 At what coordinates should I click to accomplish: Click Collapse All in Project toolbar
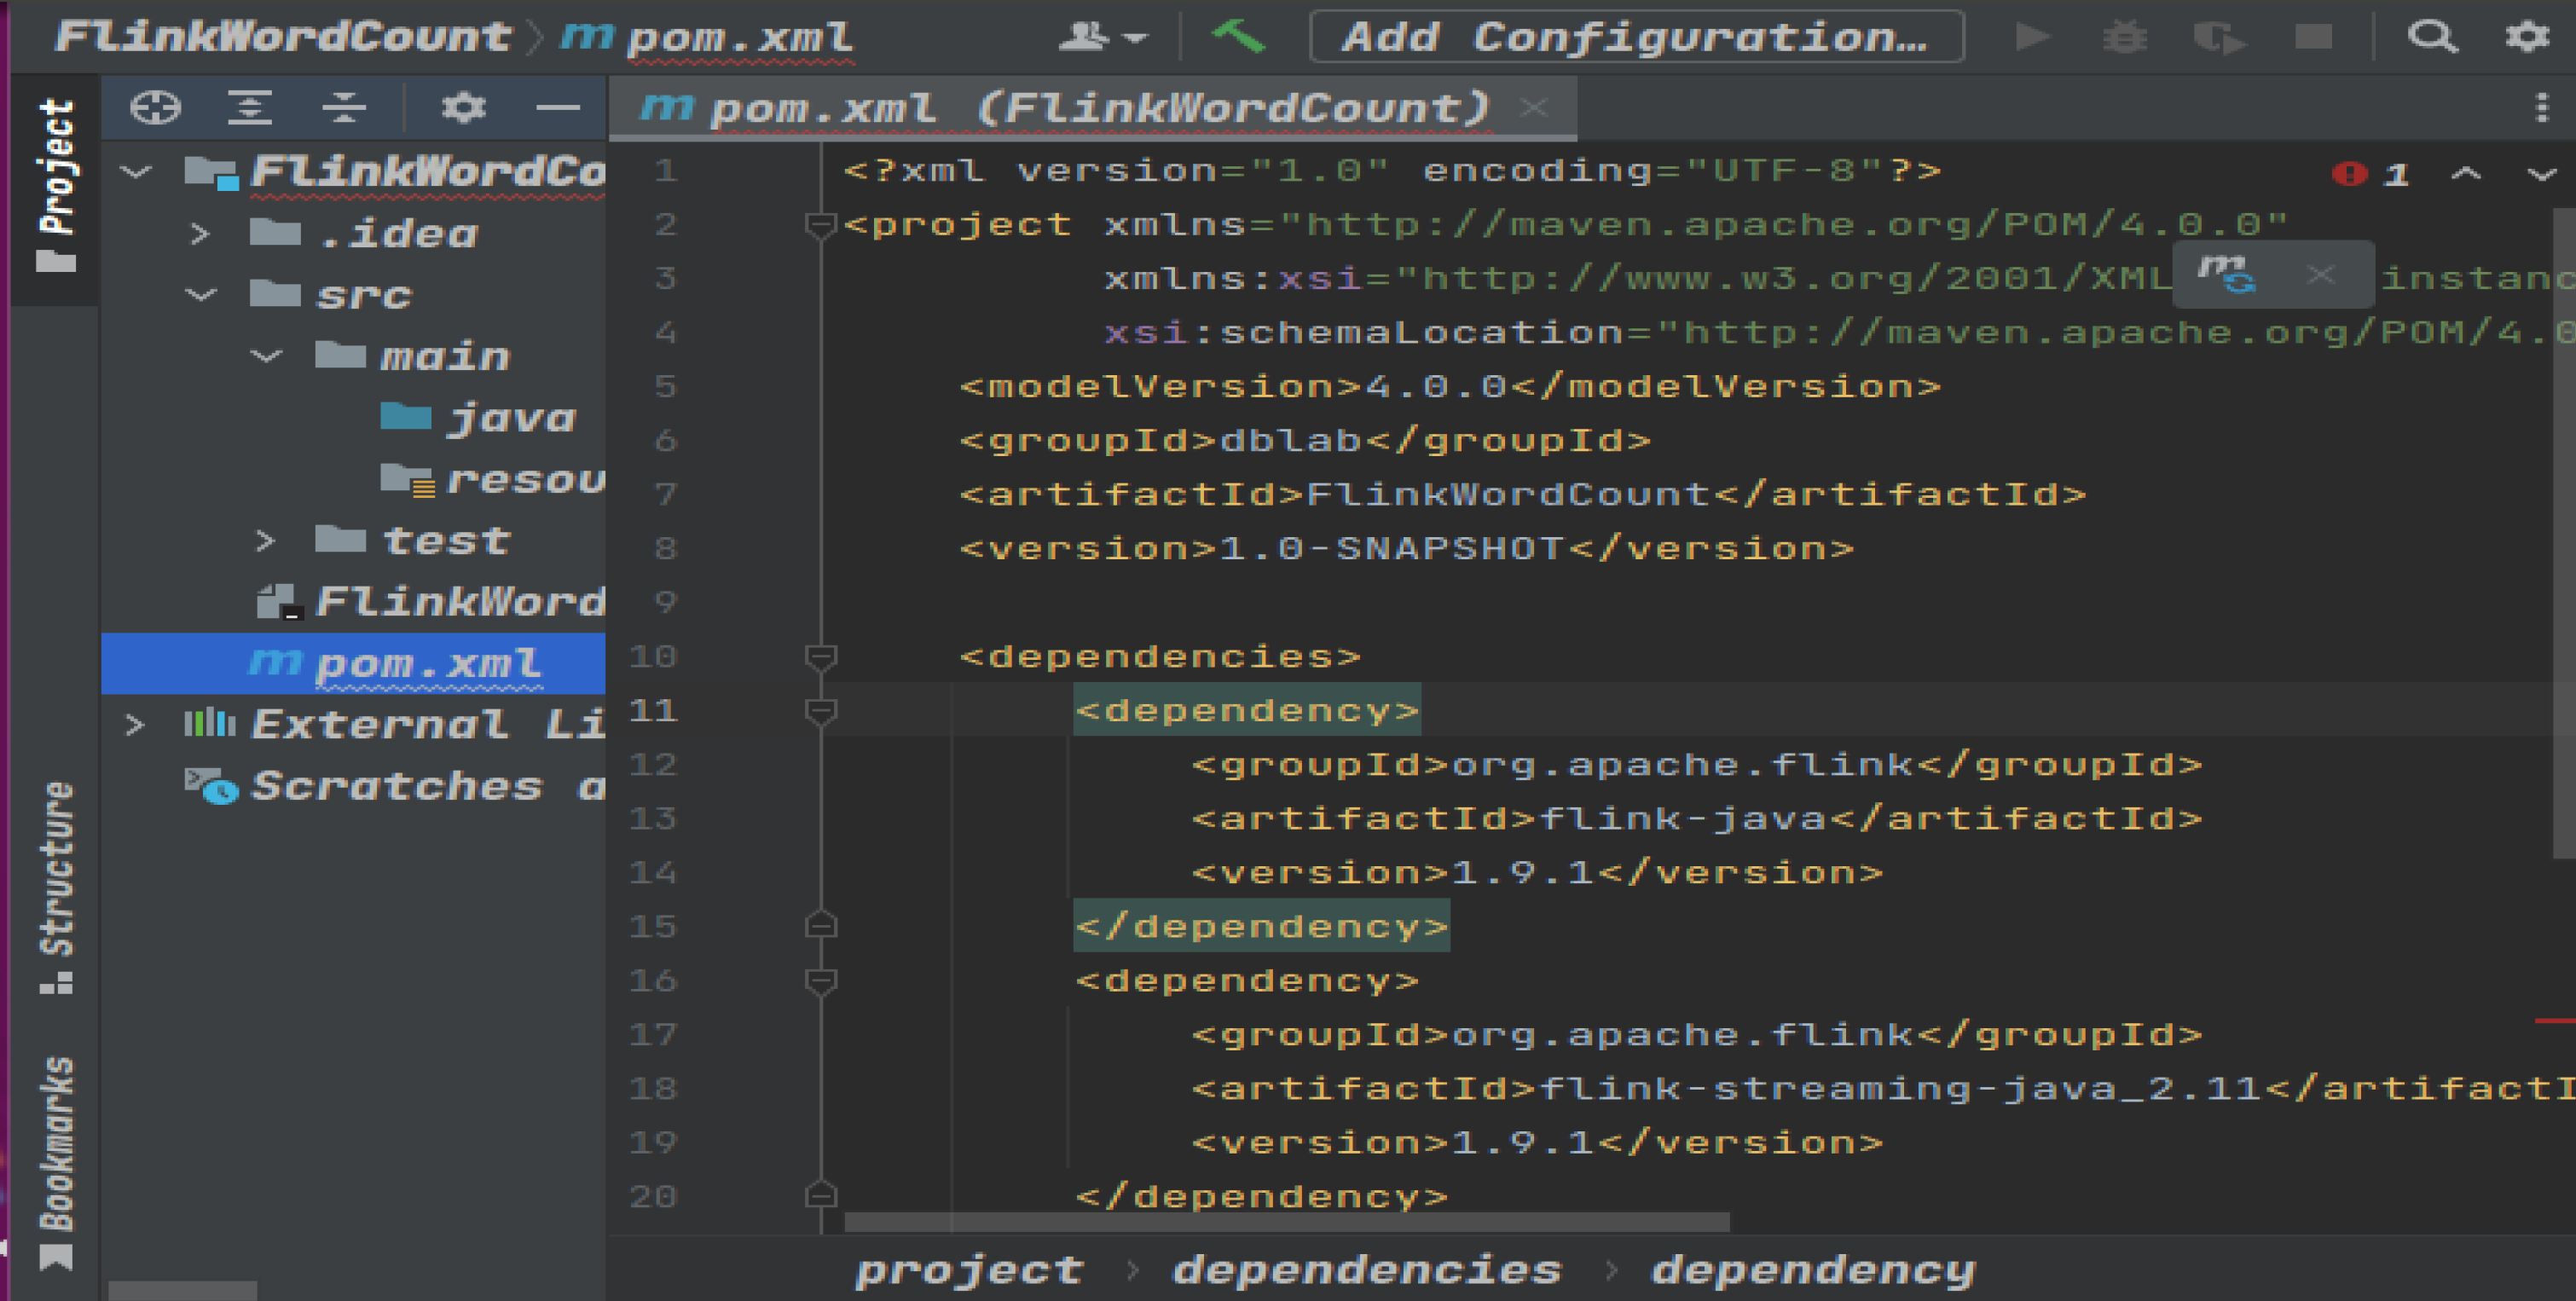point(344,107)
